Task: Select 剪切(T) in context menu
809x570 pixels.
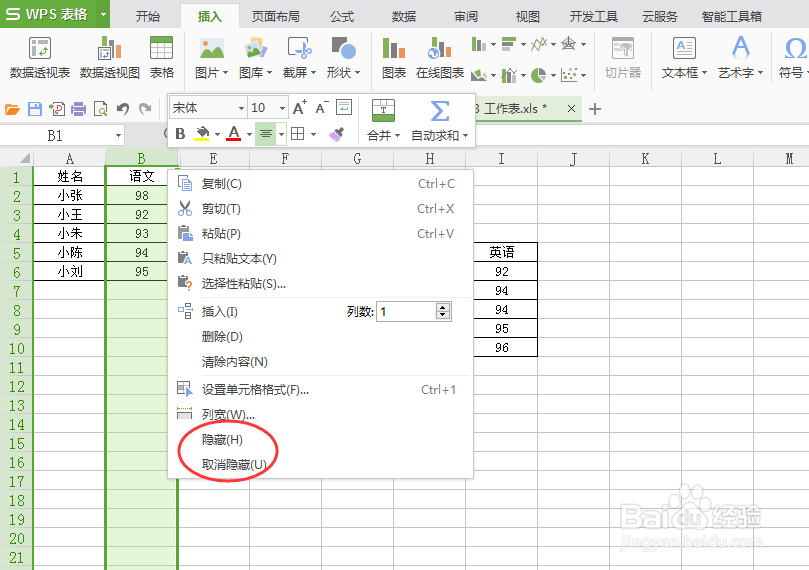Action: pyautogui.click(x=320, y=208)
